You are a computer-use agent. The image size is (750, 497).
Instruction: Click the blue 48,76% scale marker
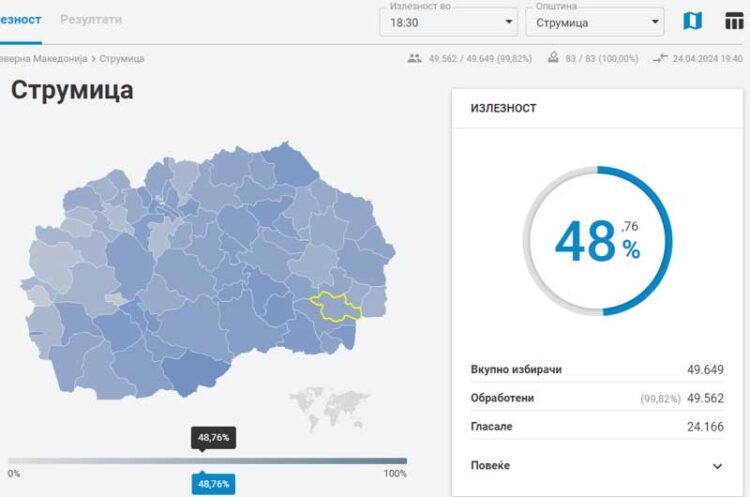[x=213, y=484]
